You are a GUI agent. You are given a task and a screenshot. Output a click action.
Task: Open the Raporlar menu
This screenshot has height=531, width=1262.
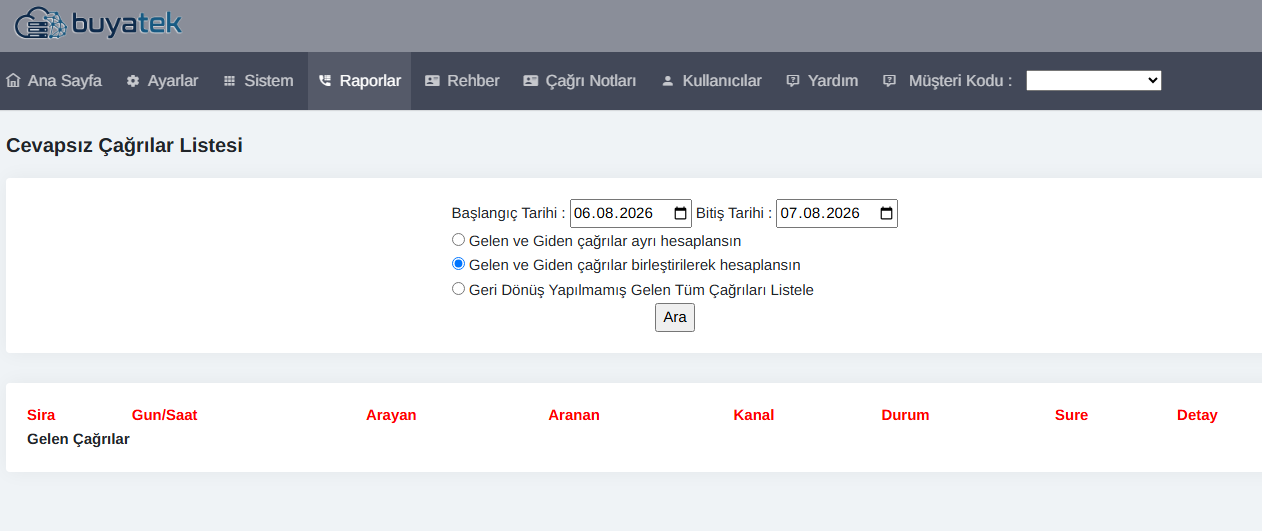coord(360,81)
